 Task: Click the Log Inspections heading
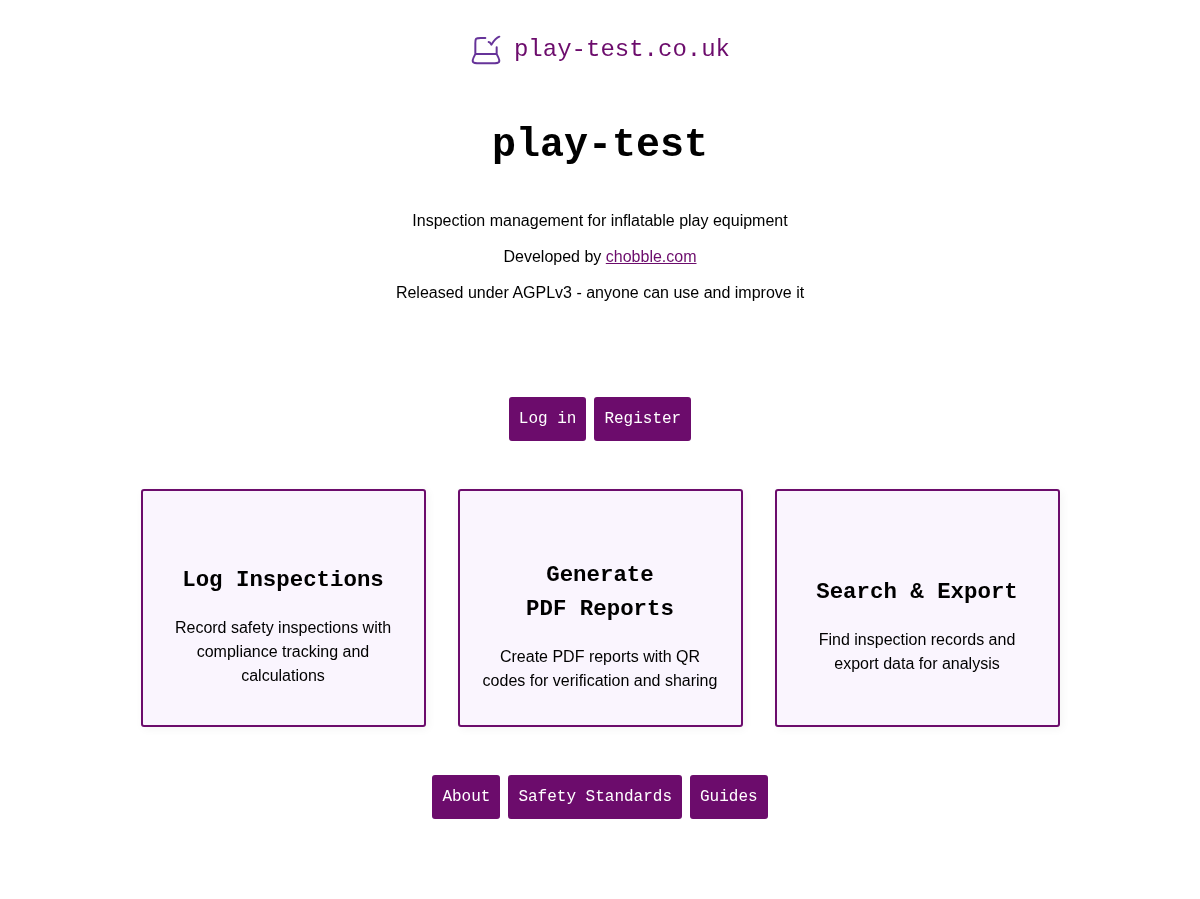[283, 579]
